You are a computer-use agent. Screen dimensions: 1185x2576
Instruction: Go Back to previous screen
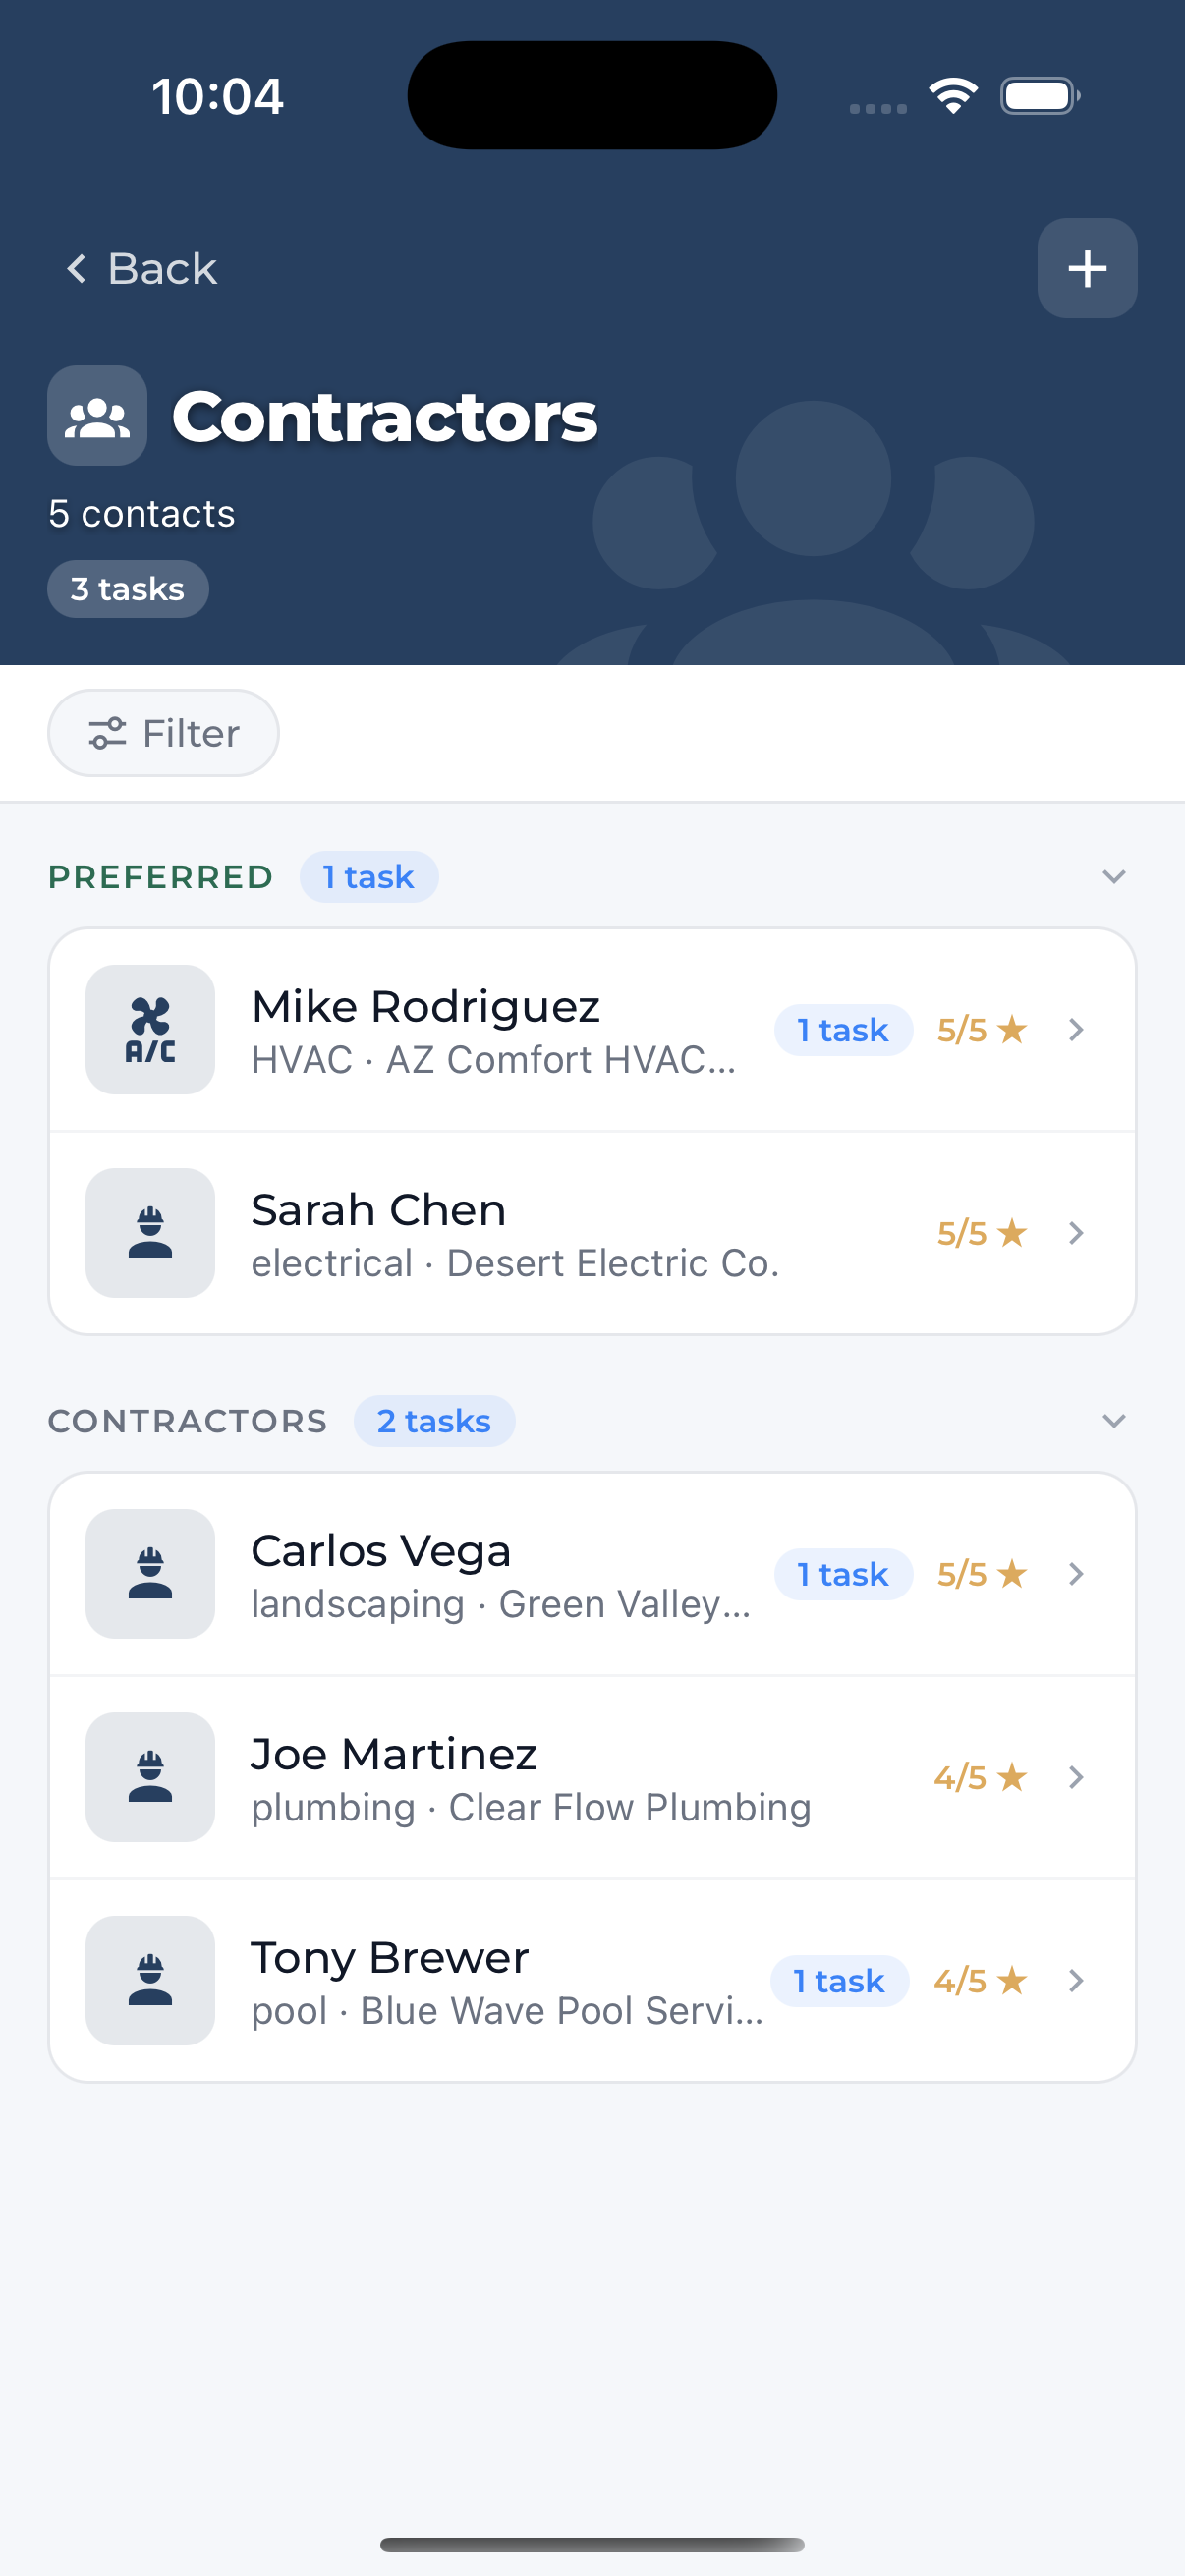tap(141, 268)
